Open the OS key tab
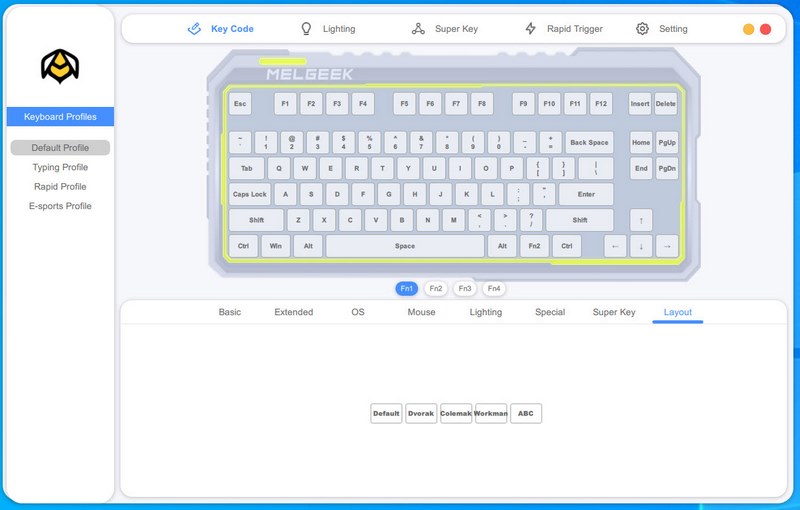 click(358, 312)
